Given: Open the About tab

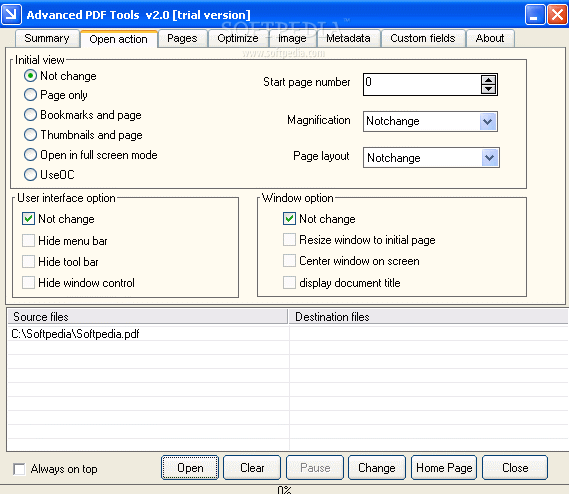Looking at the screenshot, I should coord(490,38).
